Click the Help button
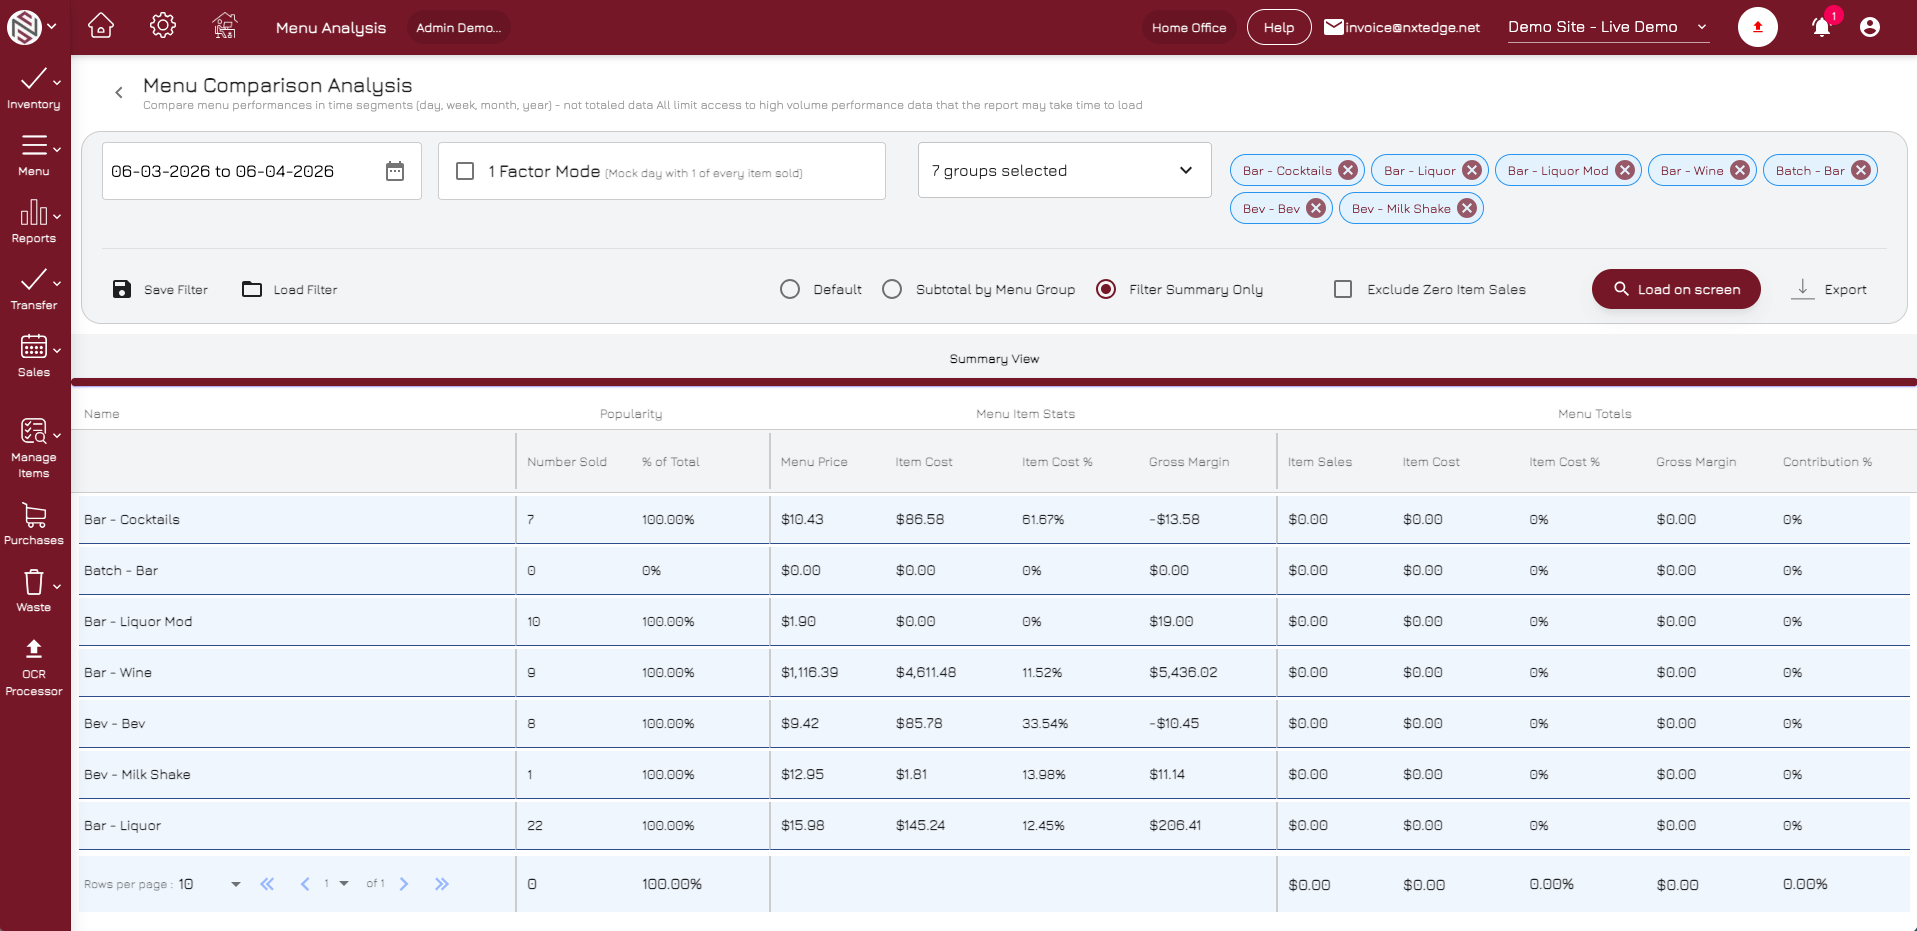Screen dimensions: 1917x931 pos(1279,27)
